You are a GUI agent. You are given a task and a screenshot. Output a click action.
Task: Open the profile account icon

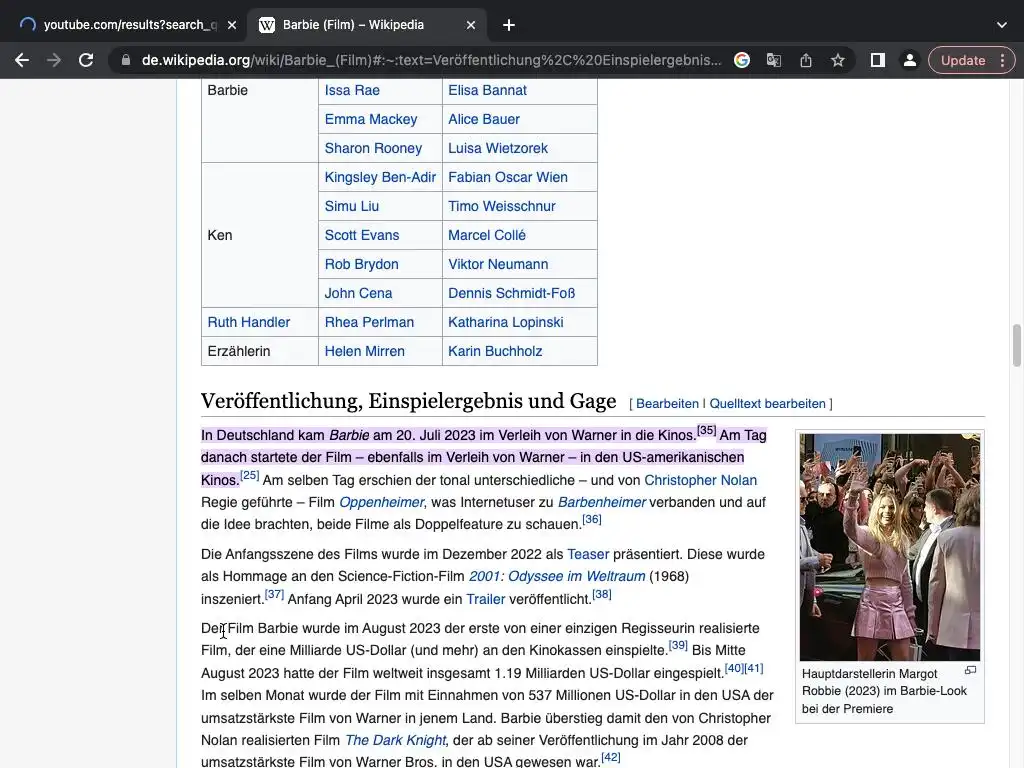click(x=909, y=60)
